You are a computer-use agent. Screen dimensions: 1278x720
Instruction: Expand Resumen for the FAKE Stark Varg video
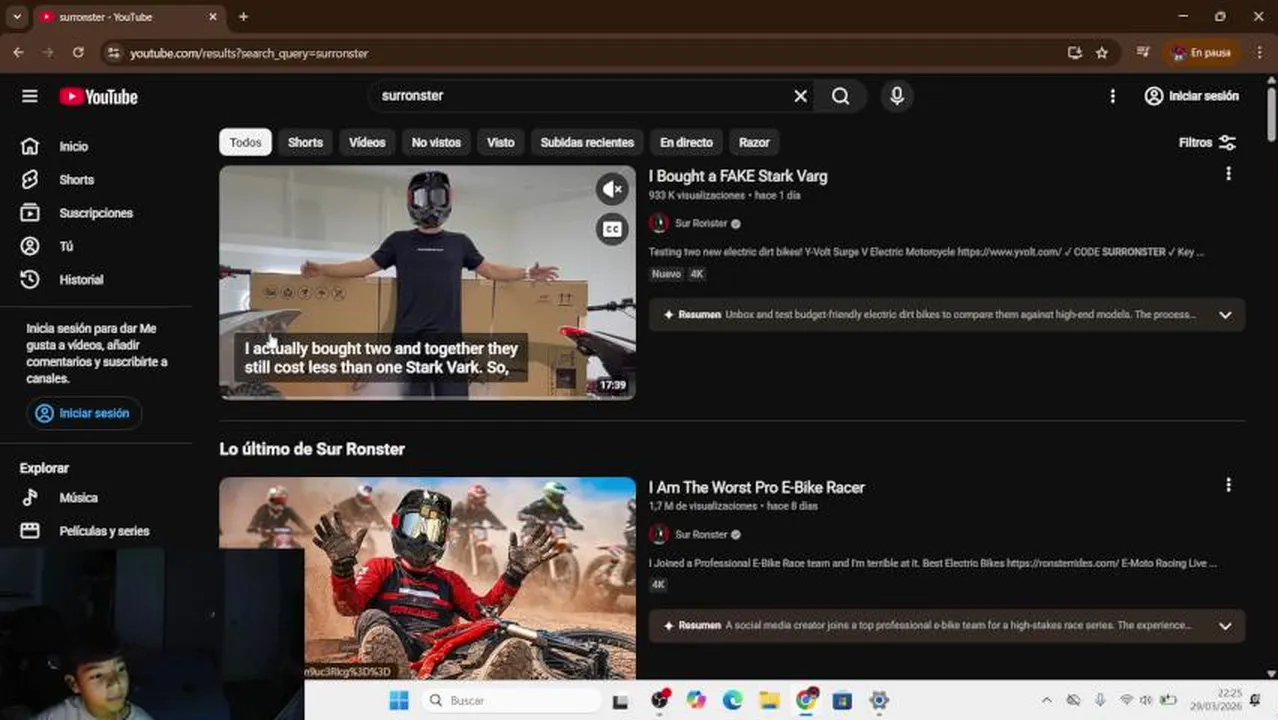1225,315
